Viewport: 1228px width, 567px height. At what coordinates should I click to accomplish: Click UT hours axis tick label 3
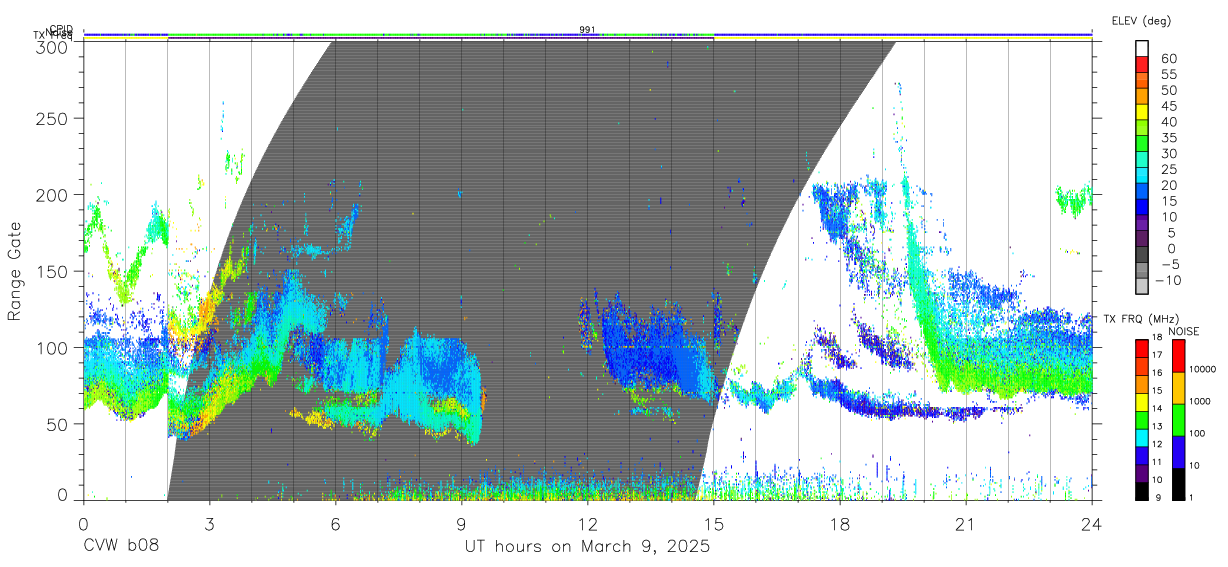(209, 523)
